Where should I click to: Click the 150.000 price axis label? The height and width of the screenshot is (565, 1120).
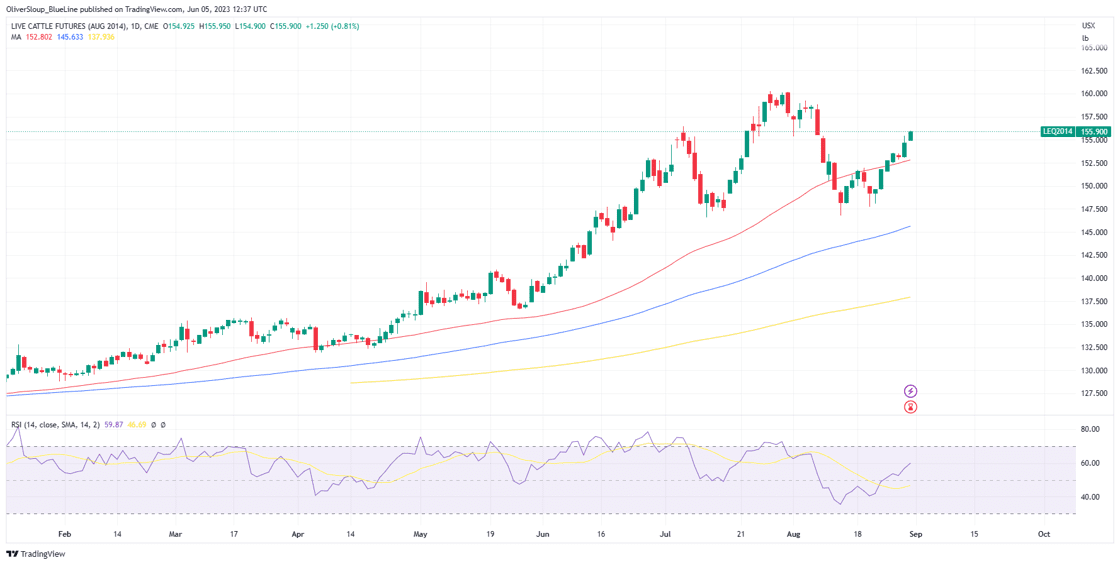pyautogui.click(x=1095, y=186)
